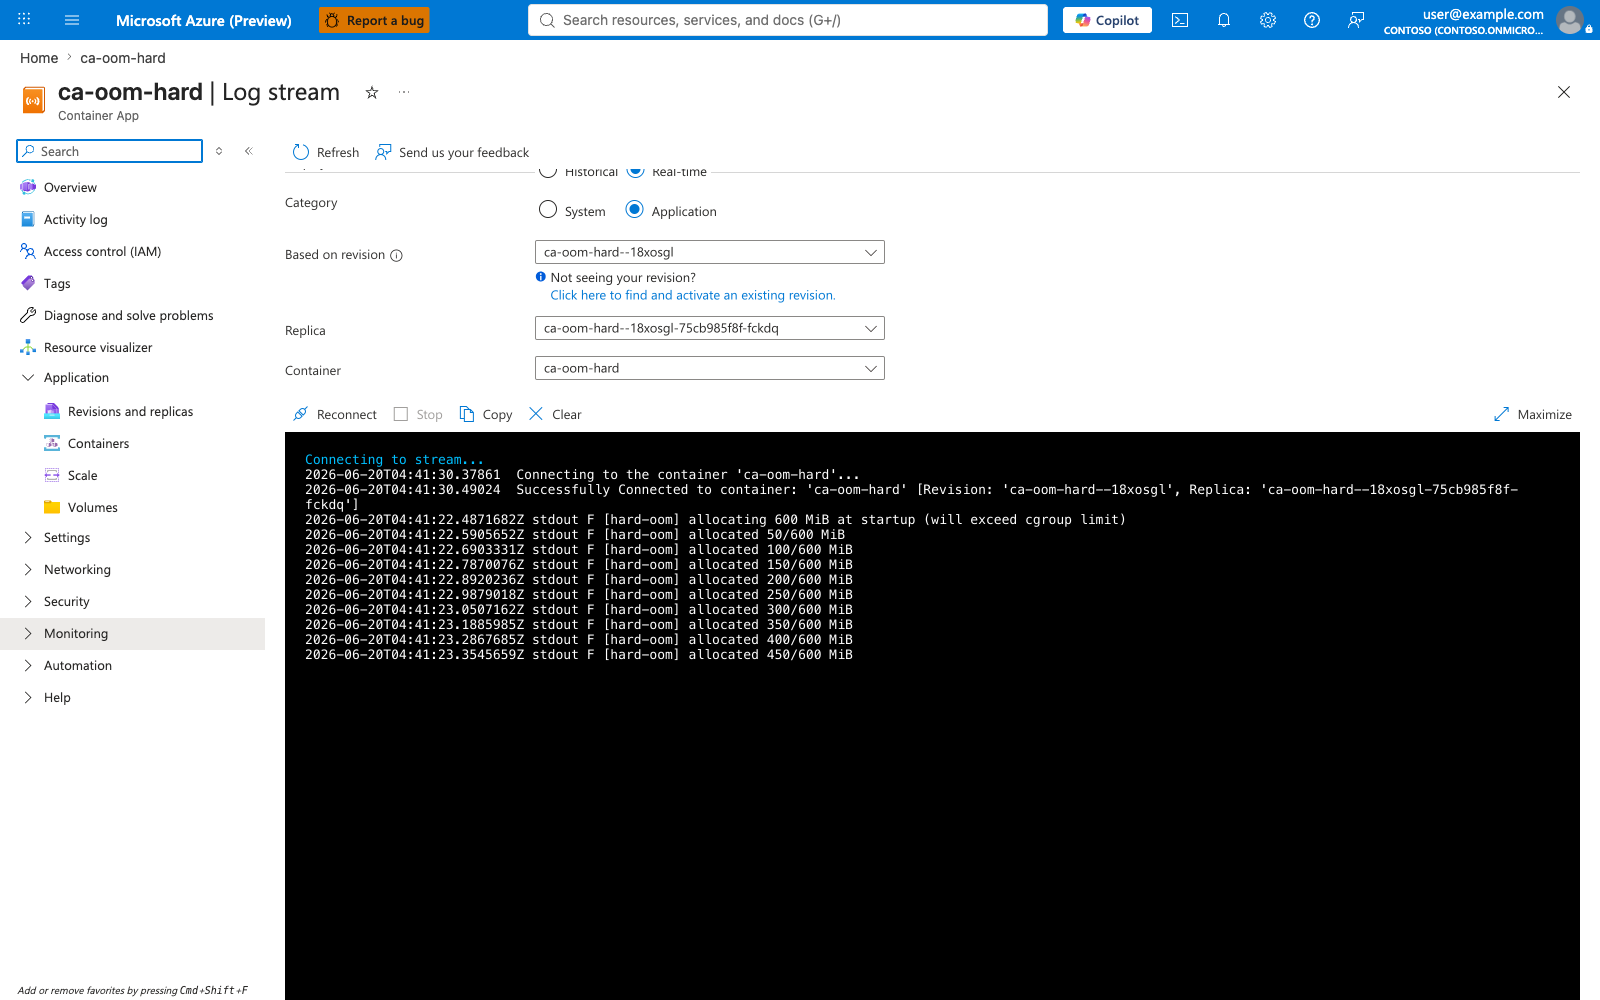Launch Cloud Shell from the header
Image resolution: width=1600 pixels, height=1000 pixels.
pyautogui.click(x=1180, y=20)
